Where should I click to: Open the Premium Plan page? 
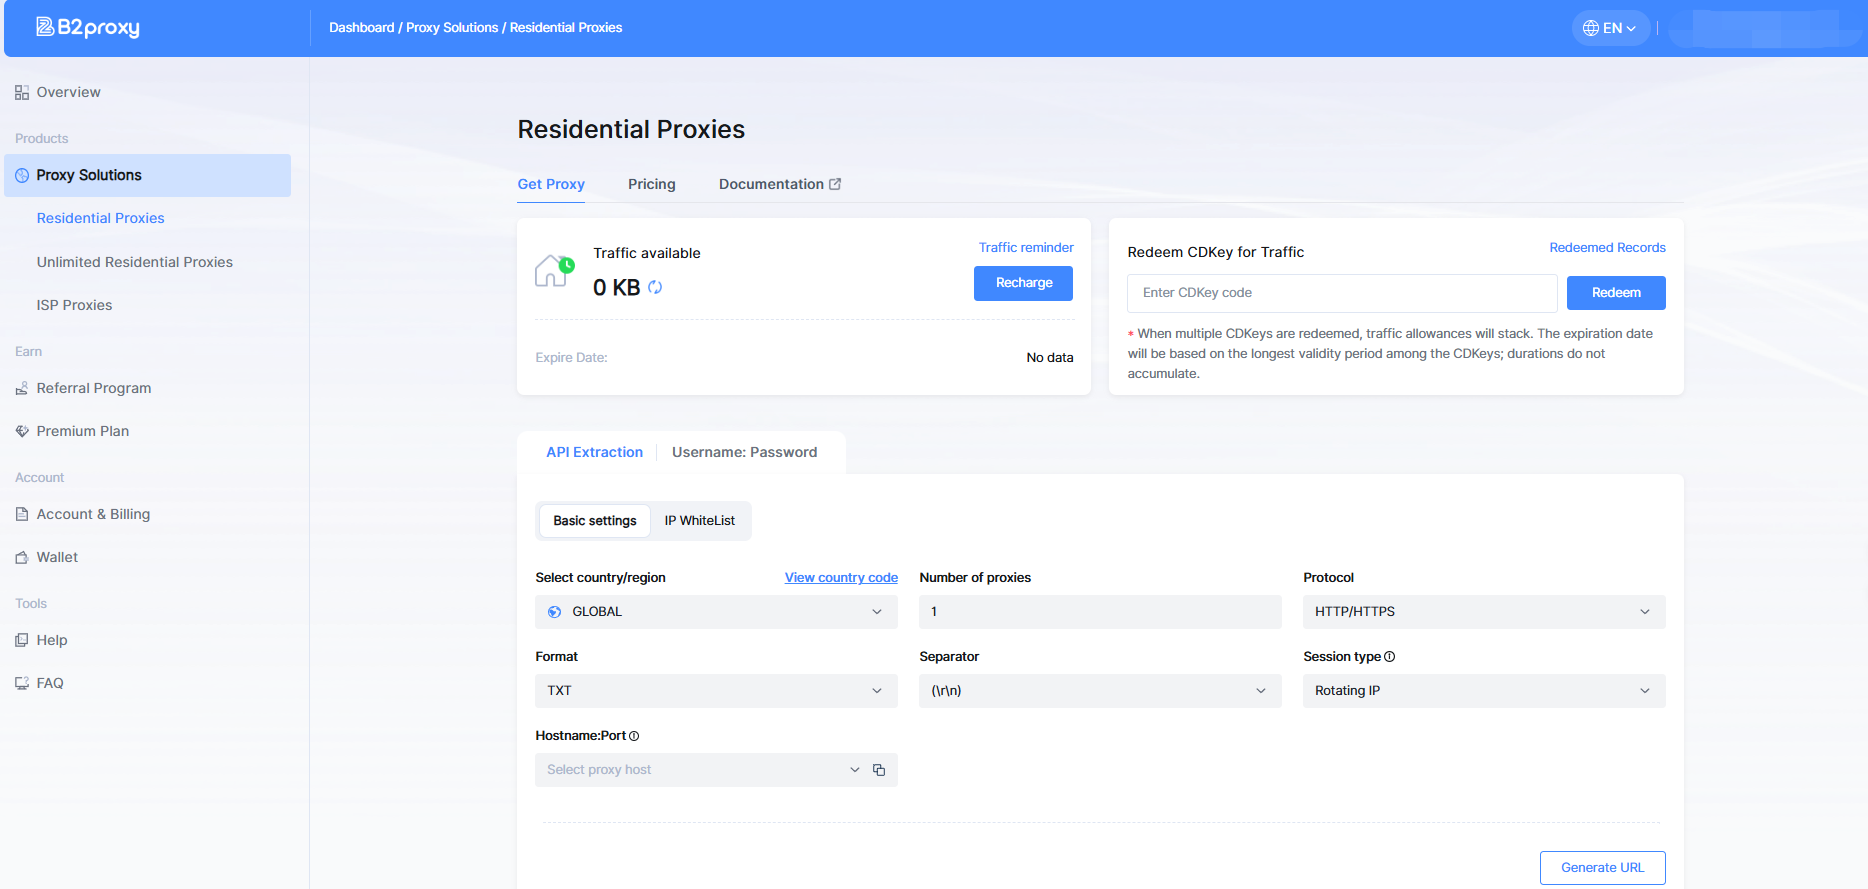82,432
